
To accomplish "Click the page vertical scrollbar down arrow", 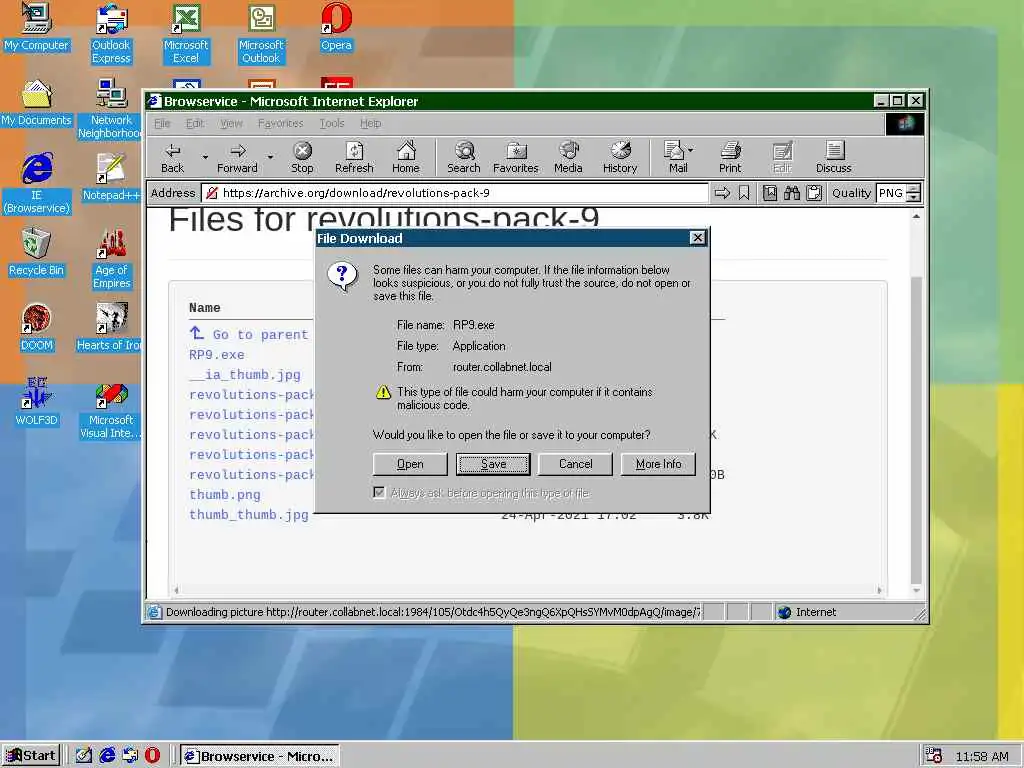I will (x=916, y=590).
